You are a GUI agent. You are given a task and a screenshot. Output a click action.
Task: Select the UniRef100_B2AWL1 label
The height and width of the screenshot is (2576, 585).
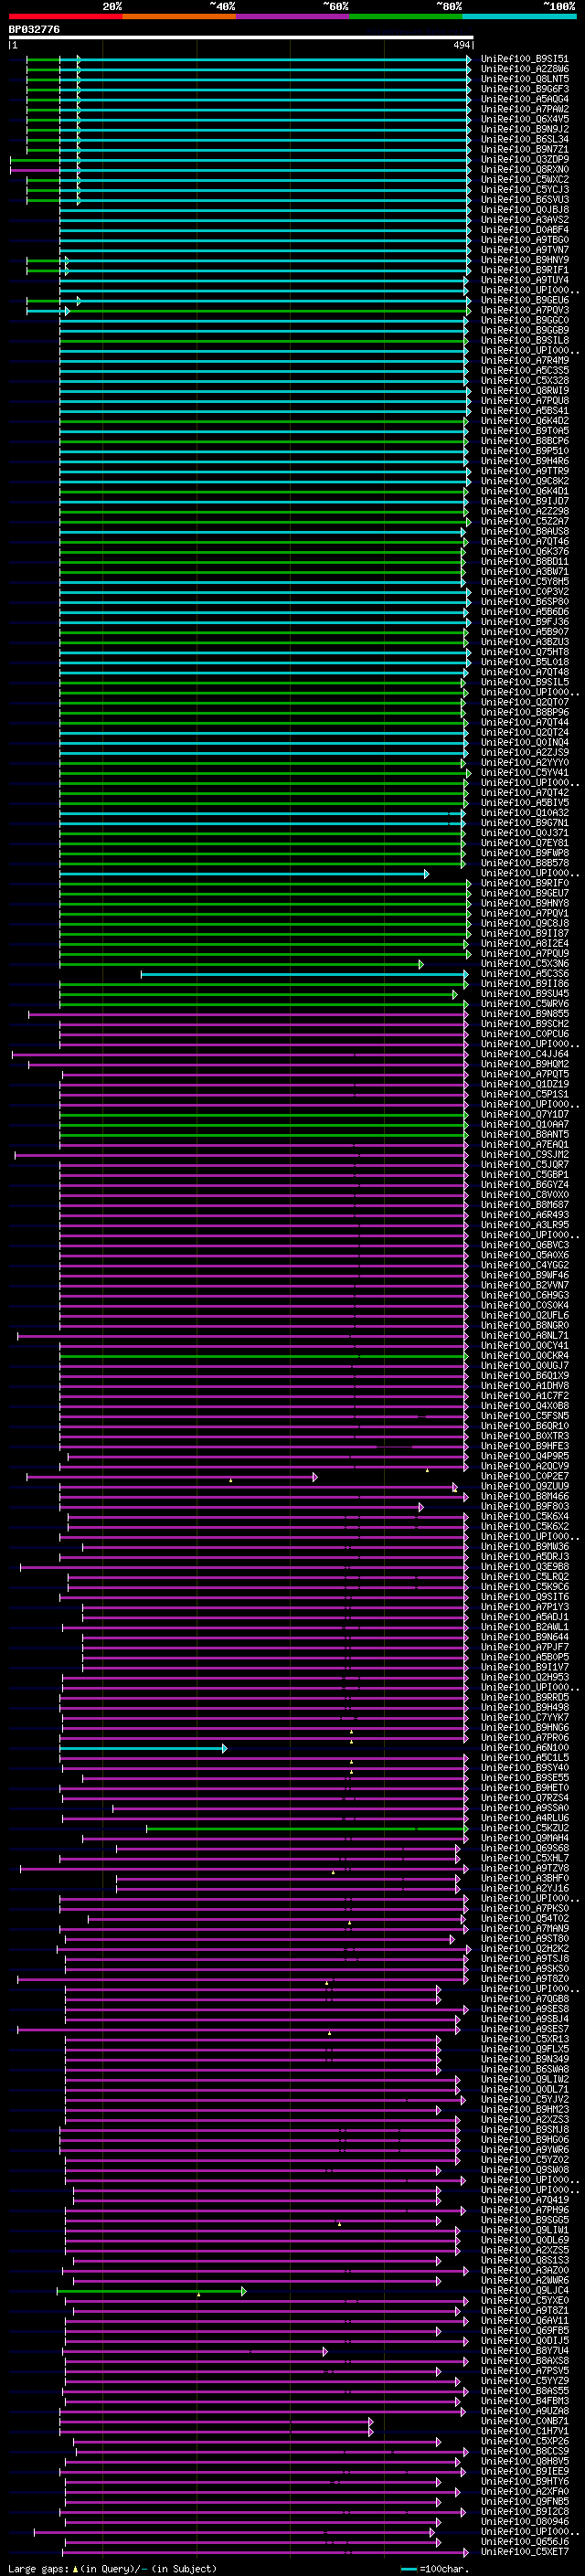pyautogui.click(x=525, y=1627)
